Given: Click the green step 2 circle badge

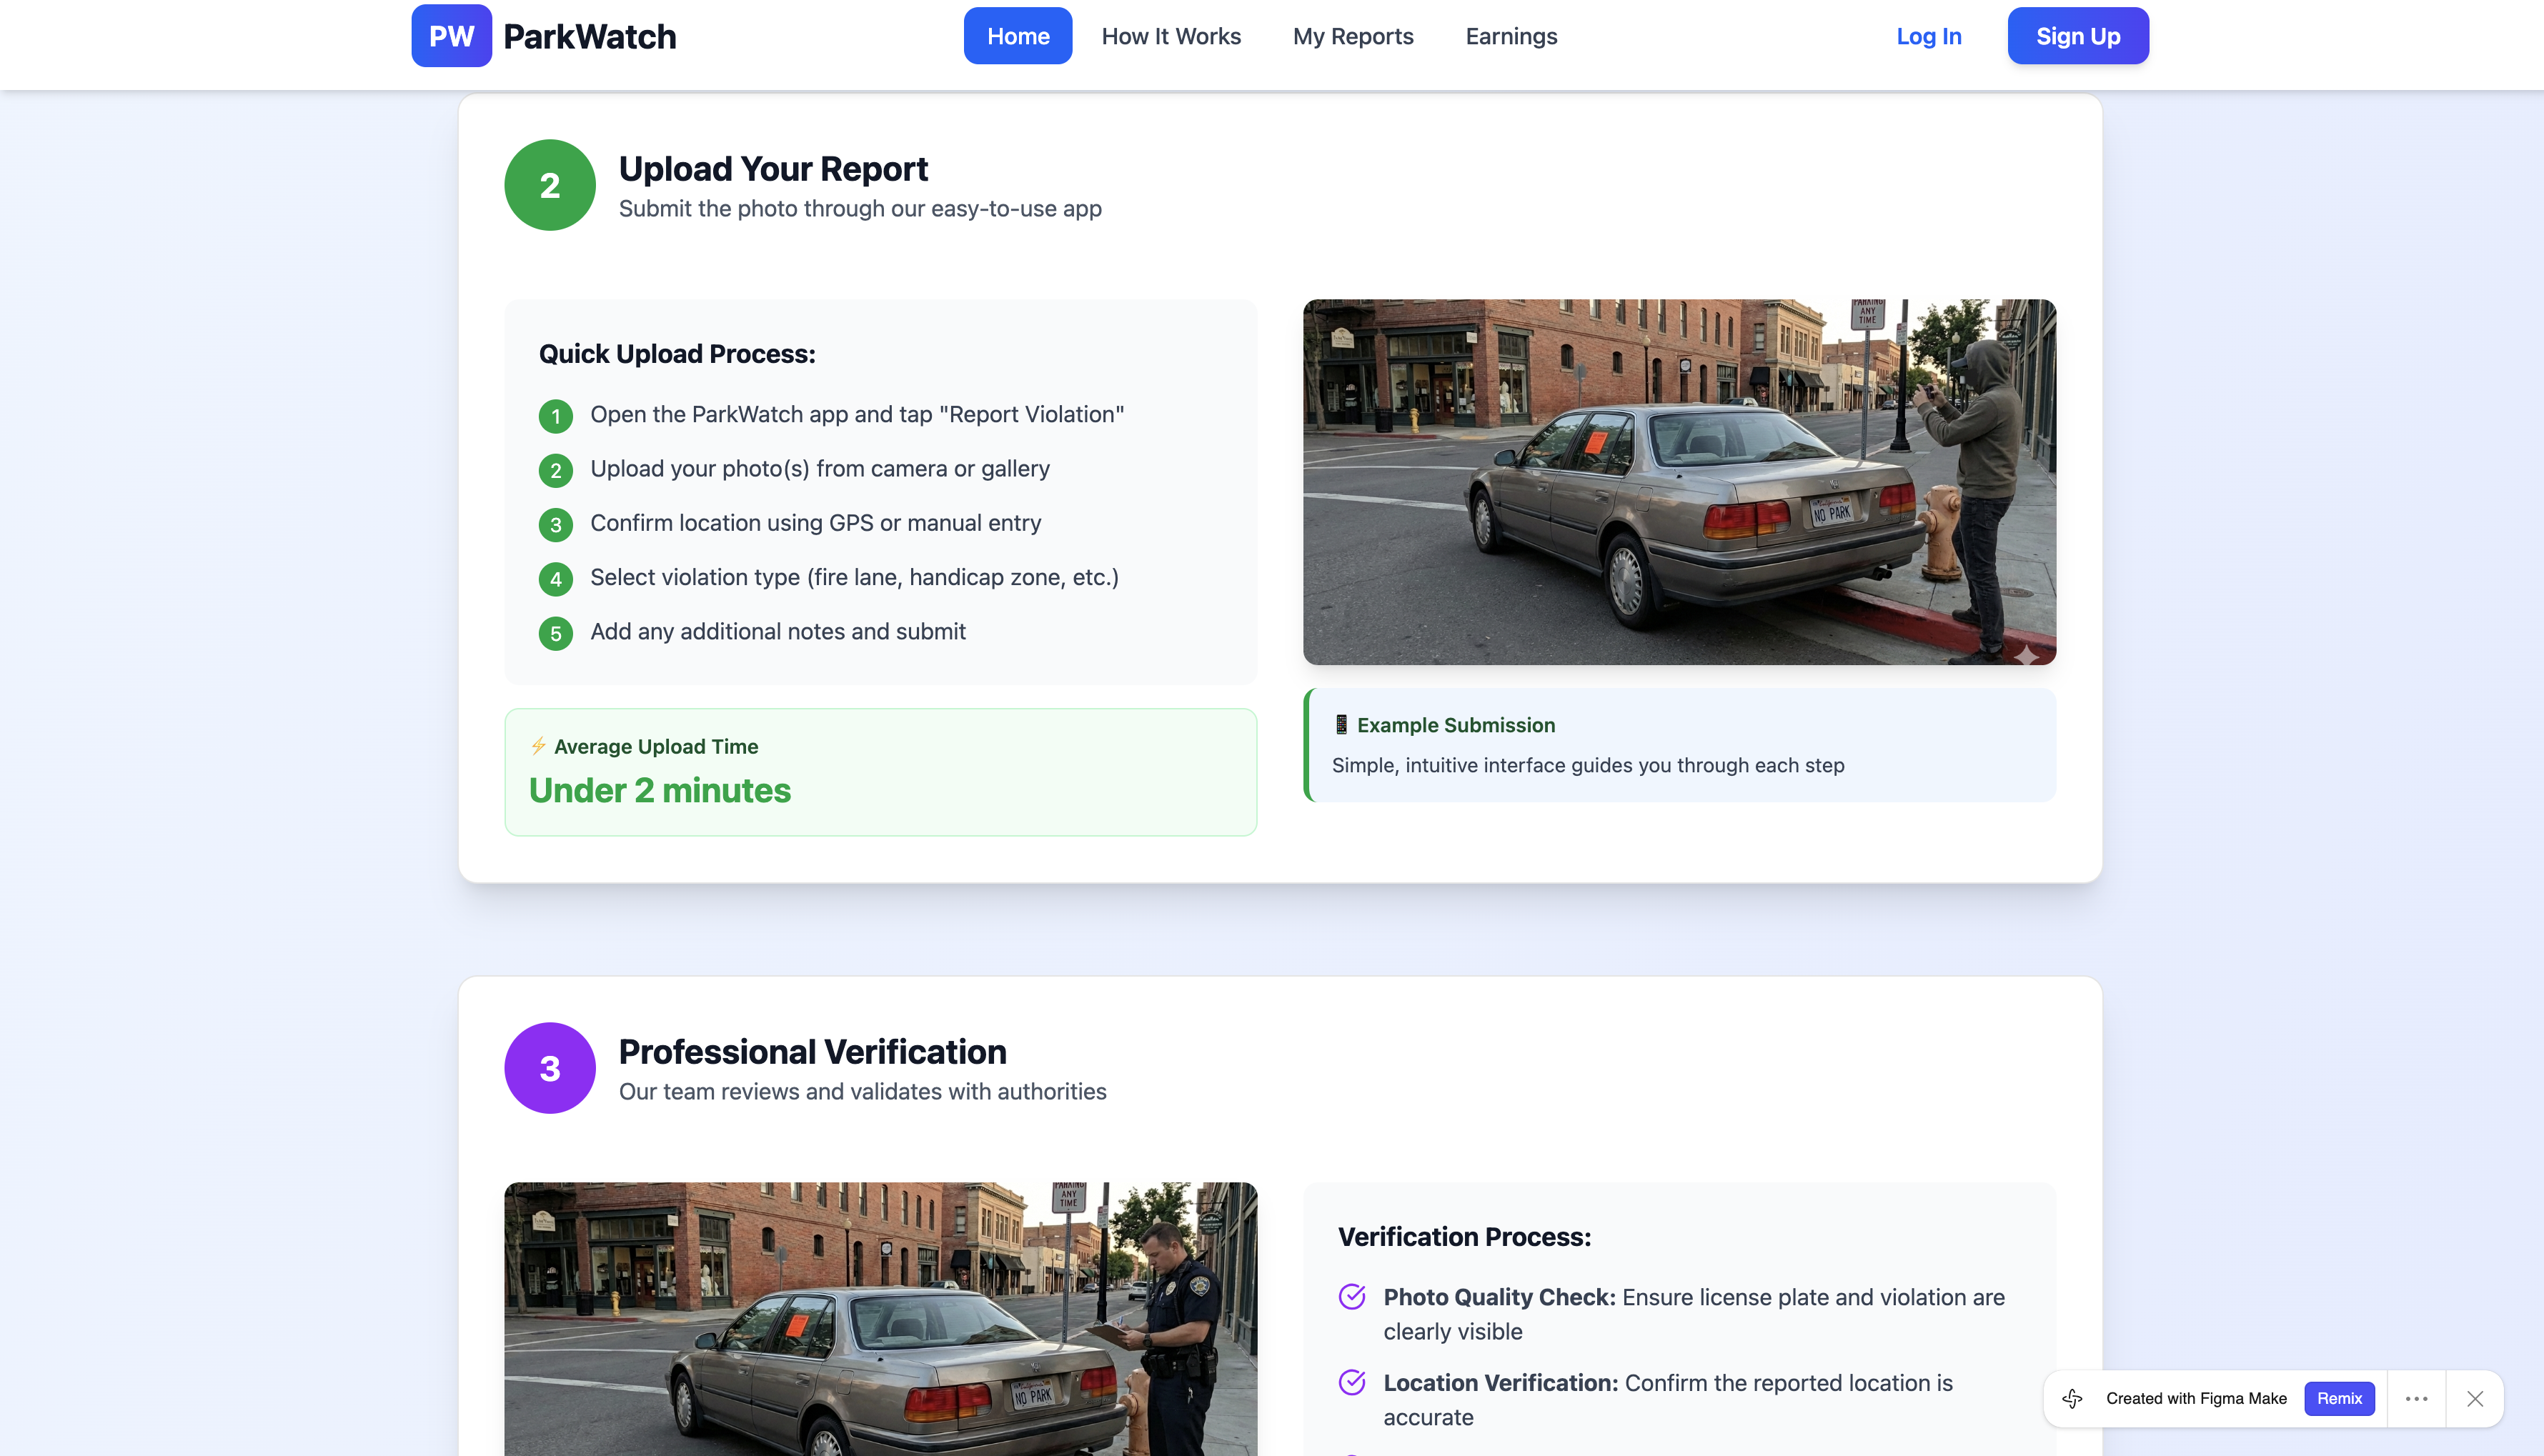Looking at the screenshot, I should (x=549, y=185).
